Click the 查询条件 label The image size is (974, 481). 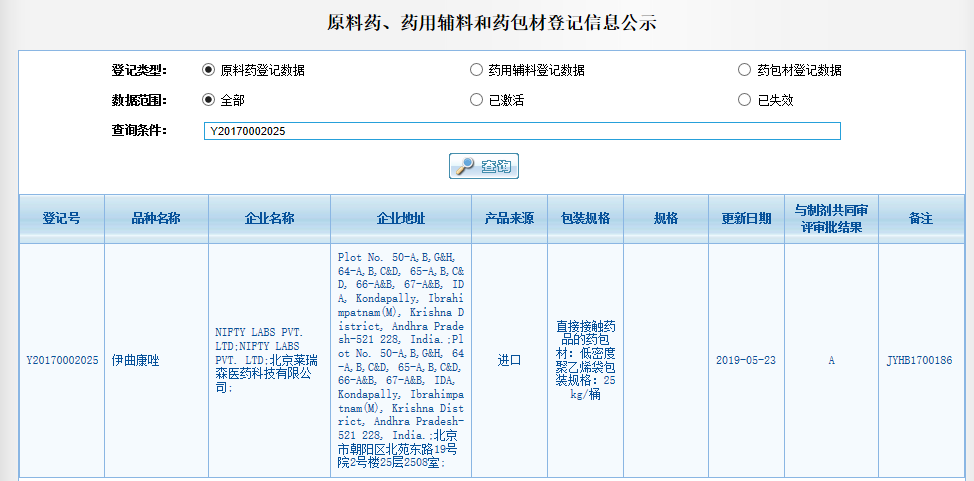click(x=139, y=130)
